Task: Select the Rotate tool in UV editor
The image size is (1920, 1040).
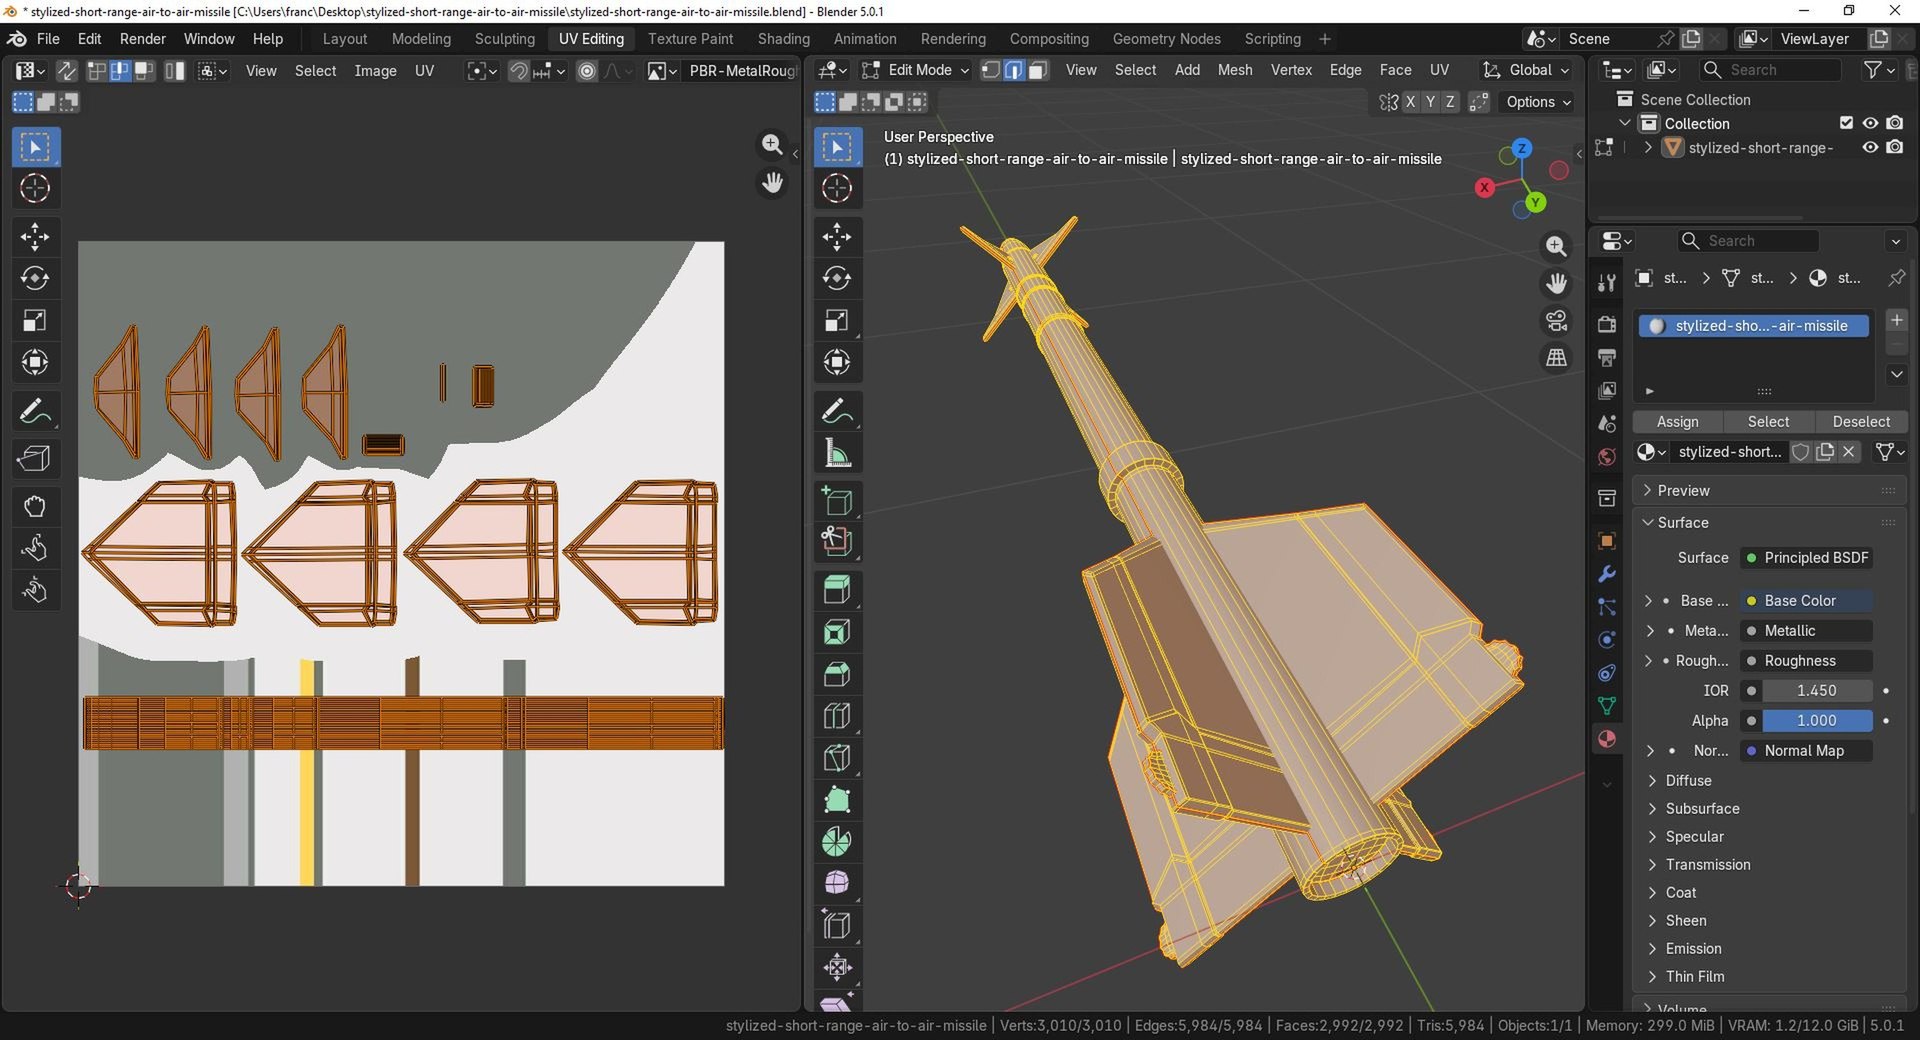Action: point(35,279)
